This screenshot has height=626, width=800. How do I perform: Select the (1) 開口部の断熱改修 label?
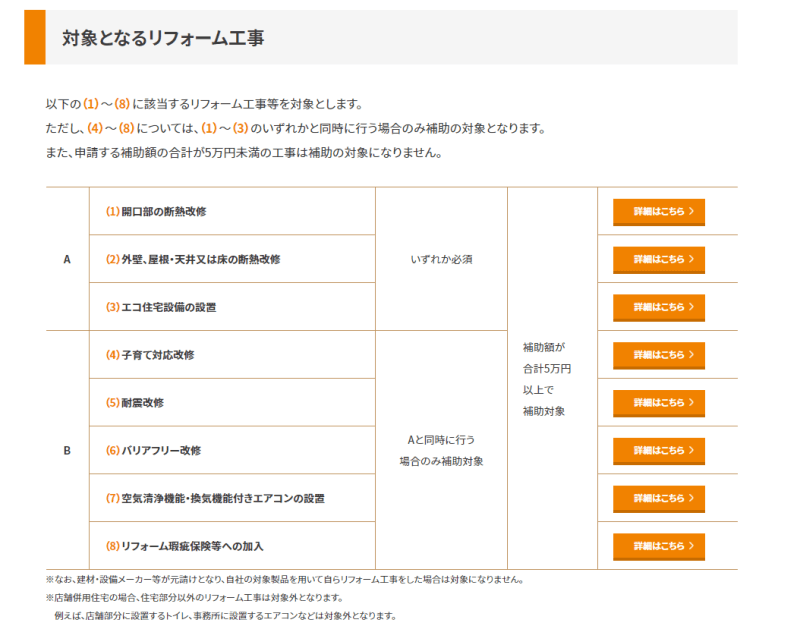pos(156,211)
